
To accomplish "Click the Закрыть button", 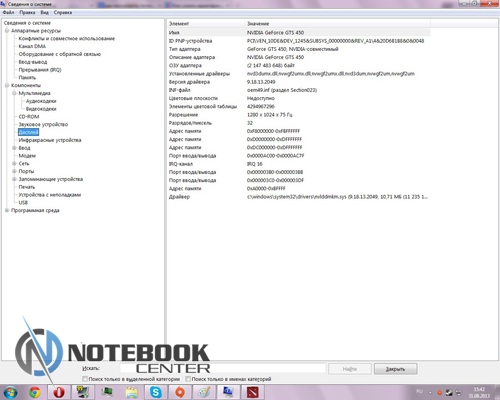I will tap(395, 369).
